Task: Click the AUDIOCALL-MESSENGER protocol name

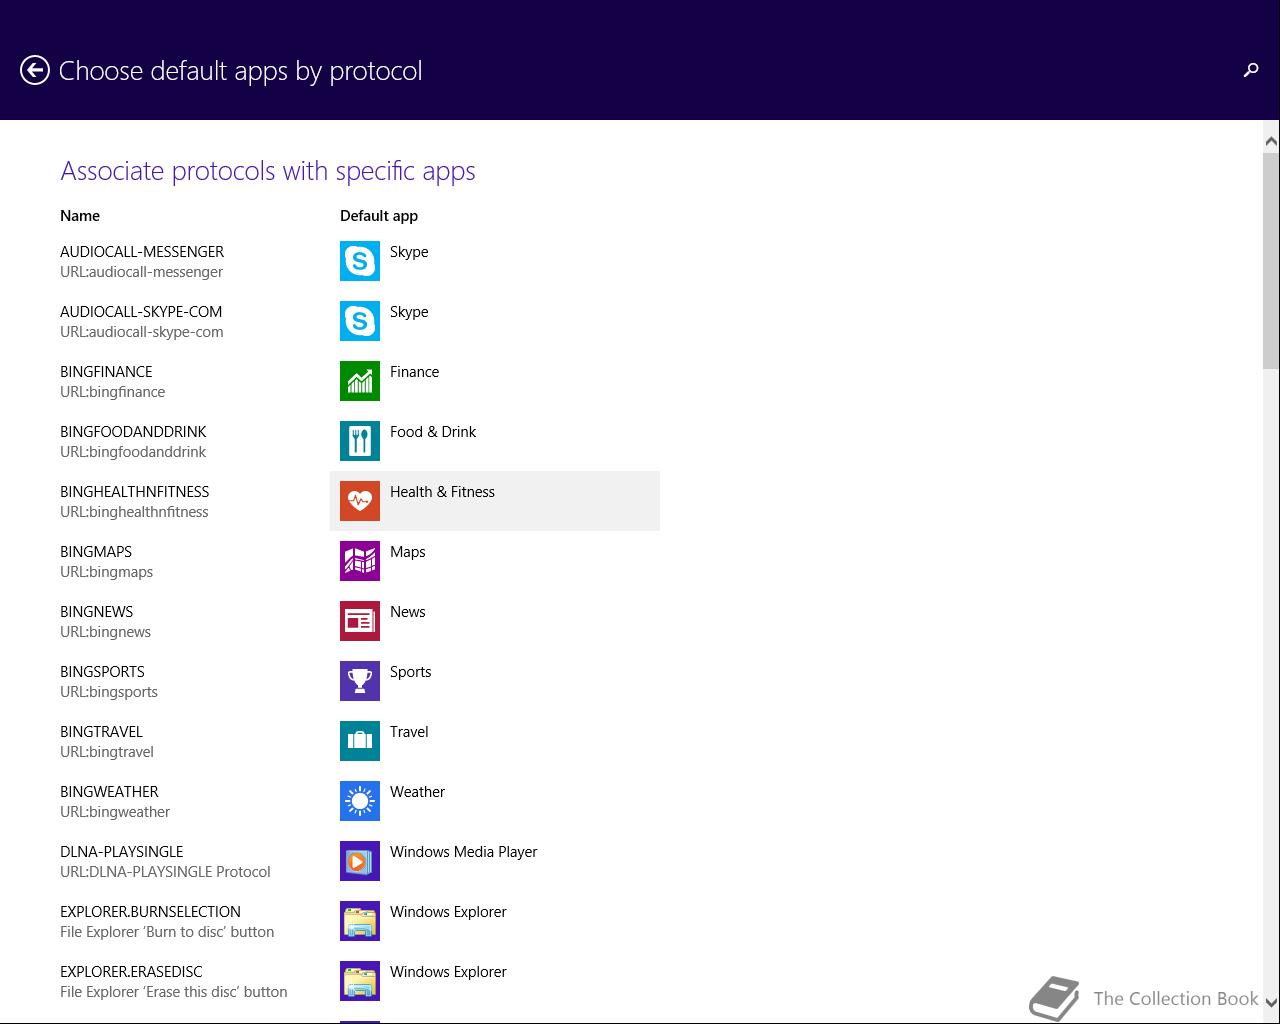Action: [x=142, y=252]
